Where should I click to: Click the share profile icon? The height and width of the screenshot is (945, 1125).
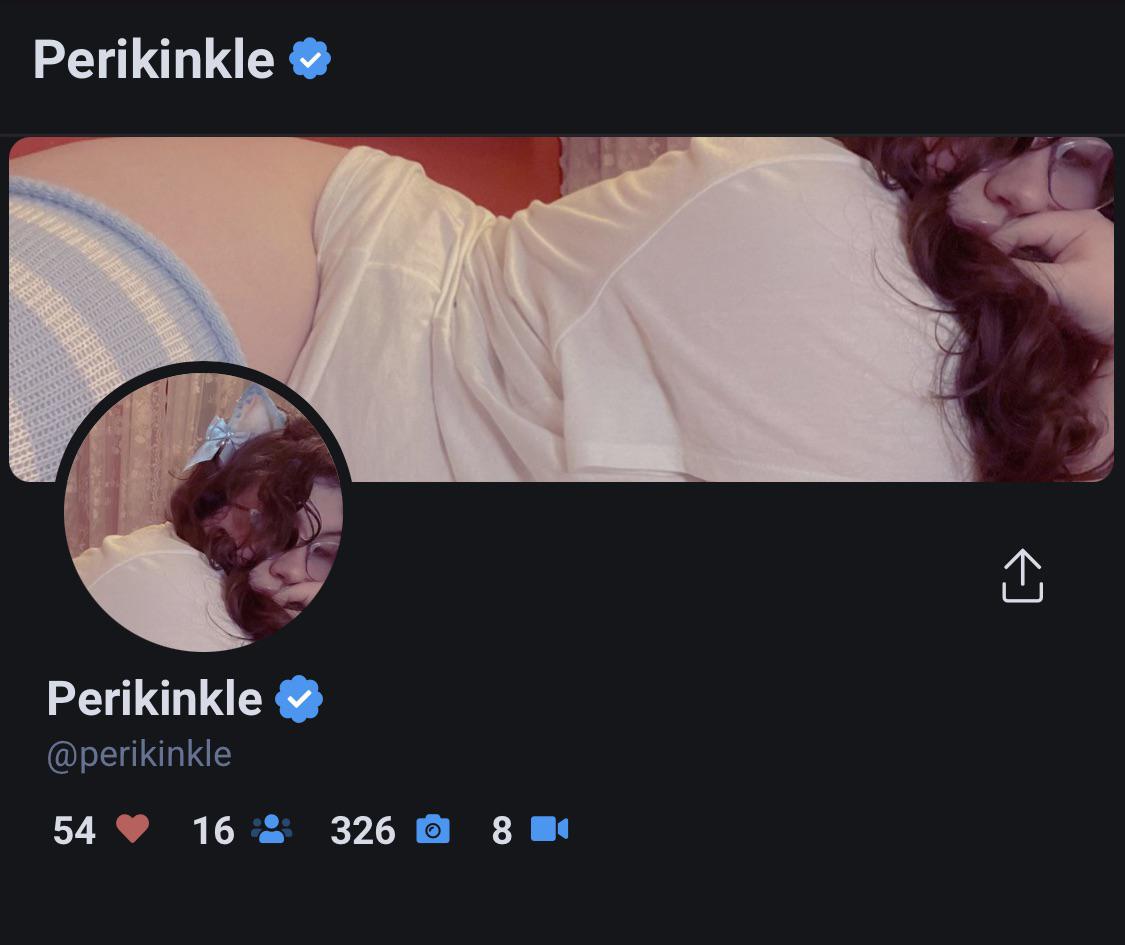tap(1022, 576)
